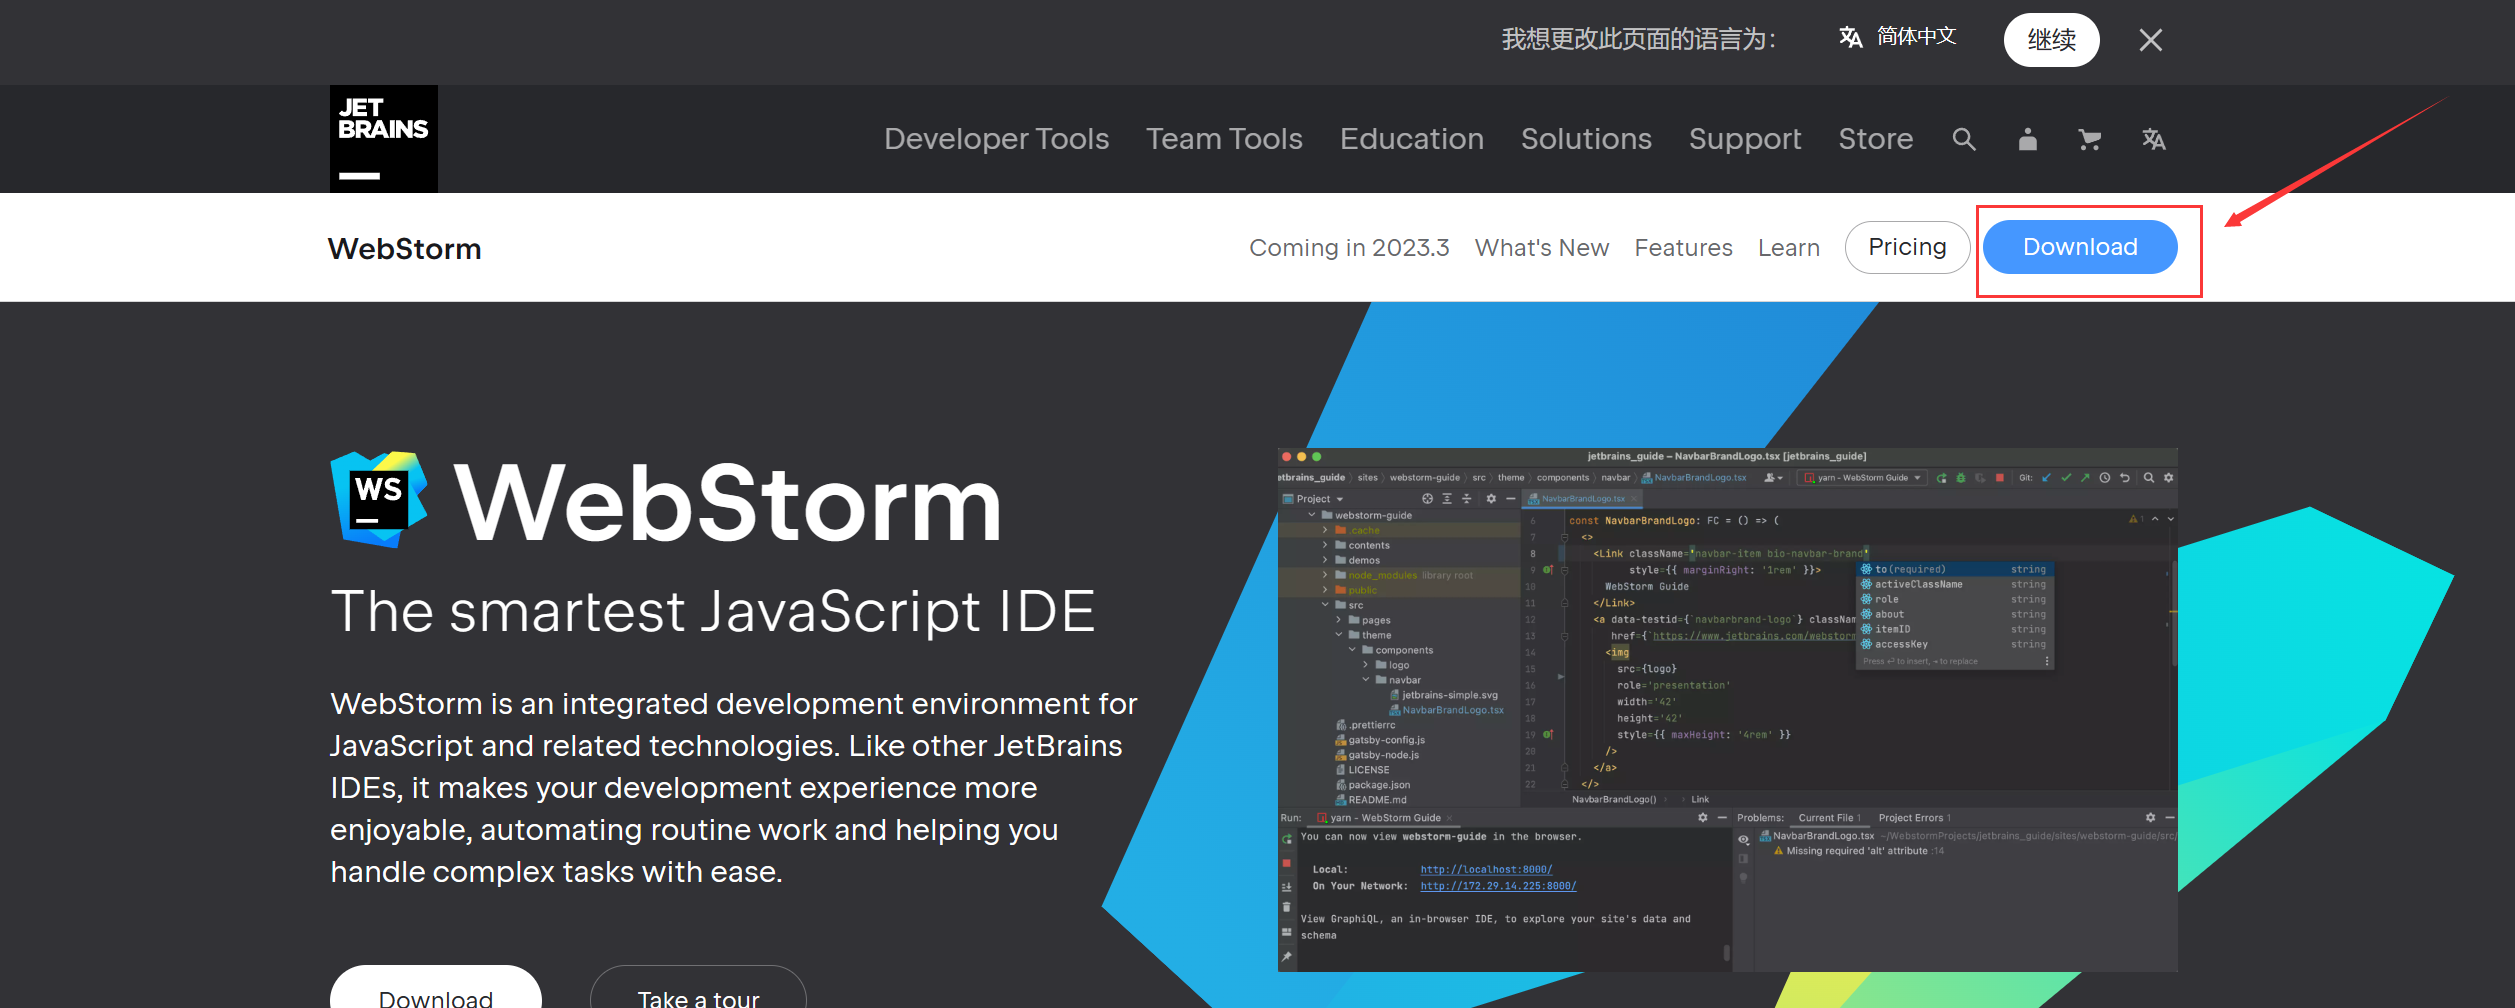Click the Take a tour button
Viewport: 2515px width, 1008px height.
point(697,996)
